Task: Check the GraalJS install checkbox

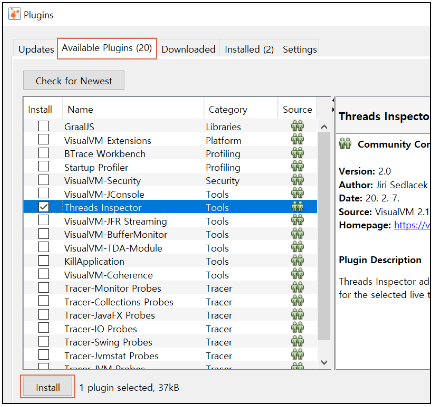Action: pos(43,126)
